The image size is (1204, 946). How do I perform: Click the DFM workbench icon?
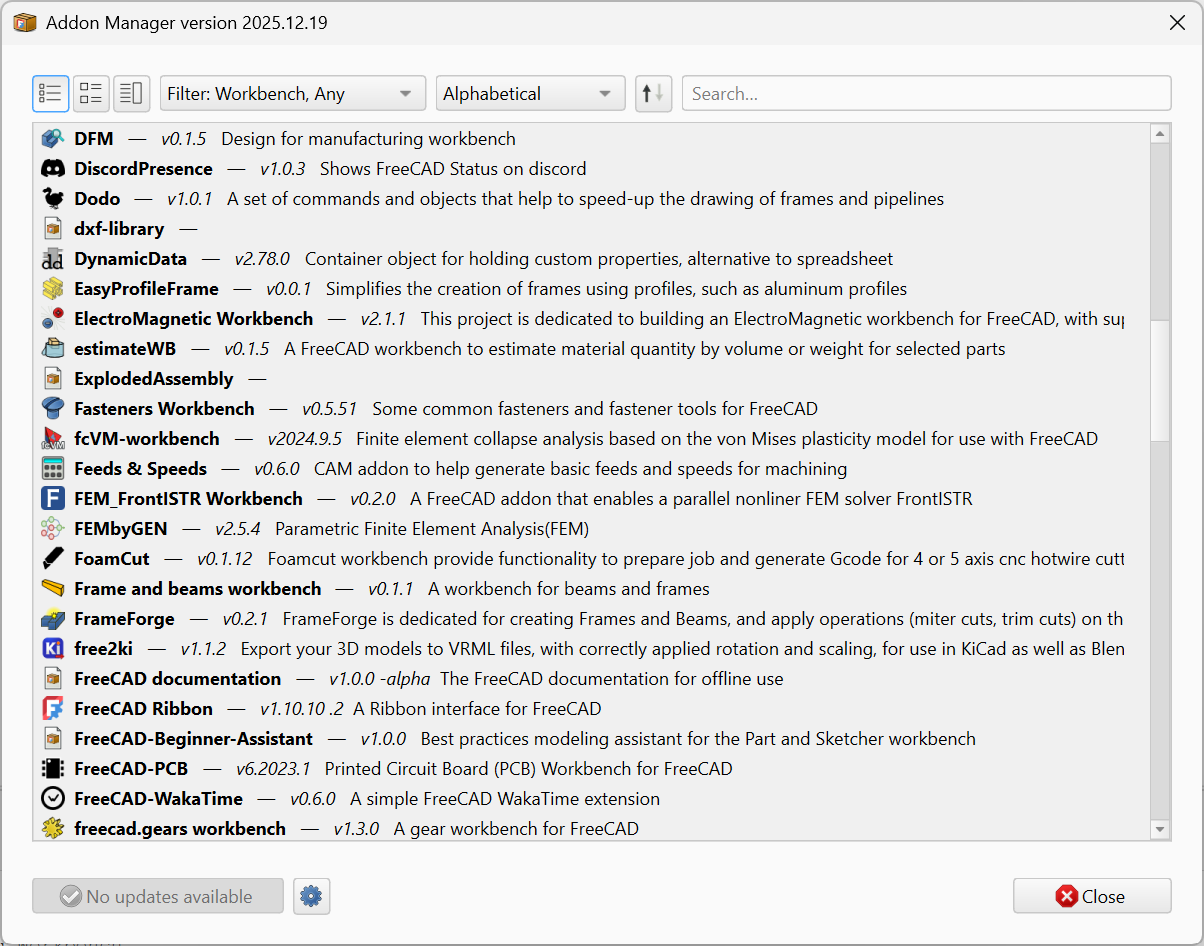point(53,139)
